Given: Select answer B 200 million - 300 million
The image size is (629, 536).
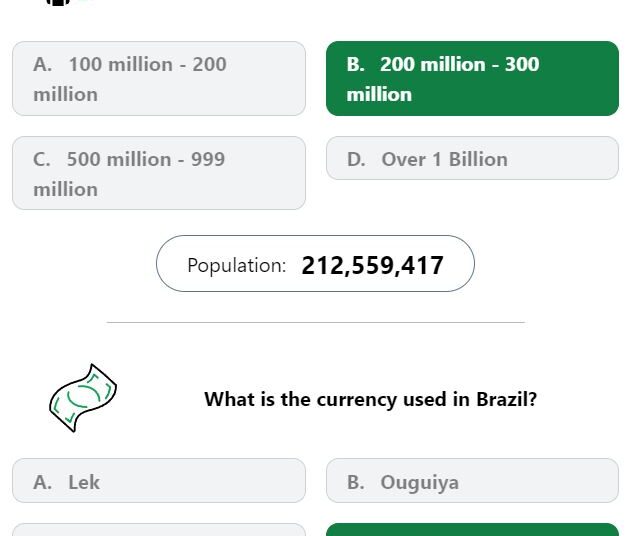Looking at the screenshot, I should point(473,79).
